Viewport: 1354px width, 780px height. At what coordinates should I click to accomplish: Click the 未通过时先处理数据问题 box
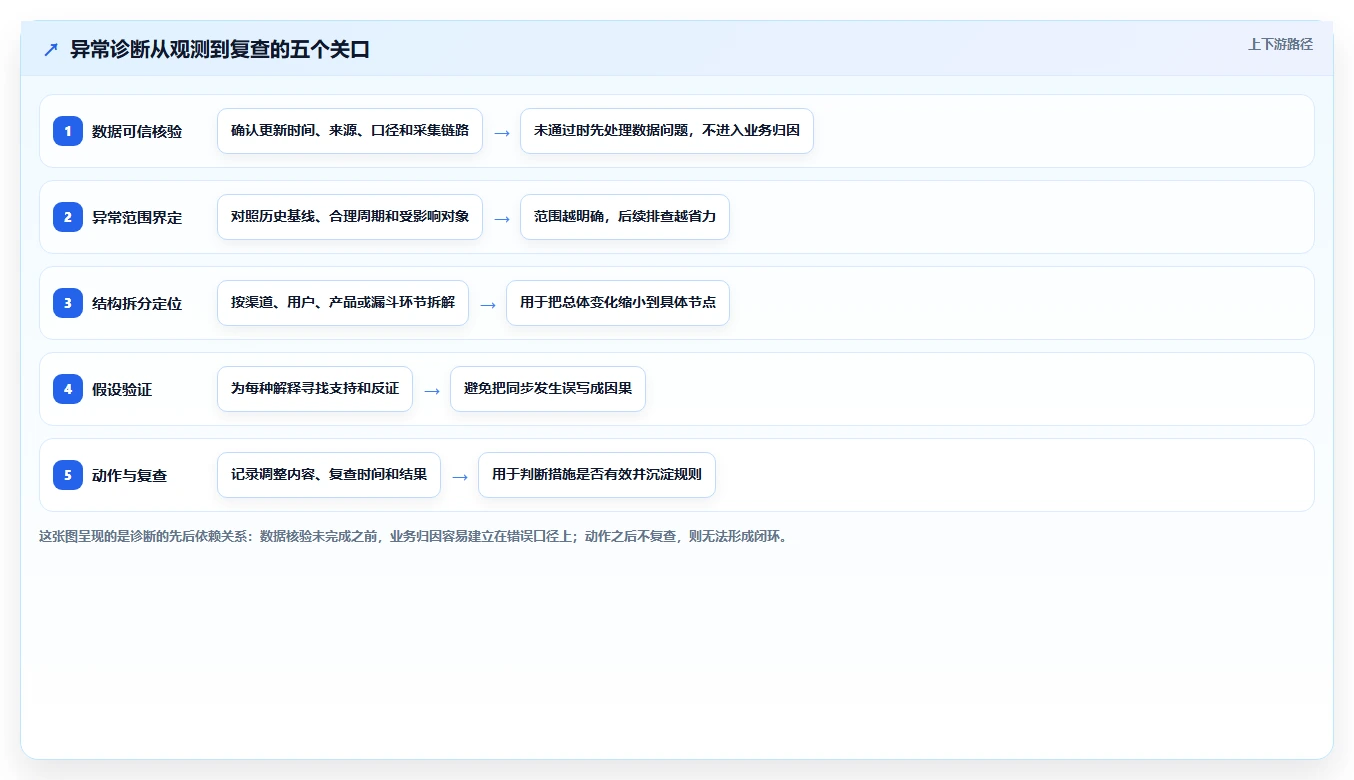(667, 131)
